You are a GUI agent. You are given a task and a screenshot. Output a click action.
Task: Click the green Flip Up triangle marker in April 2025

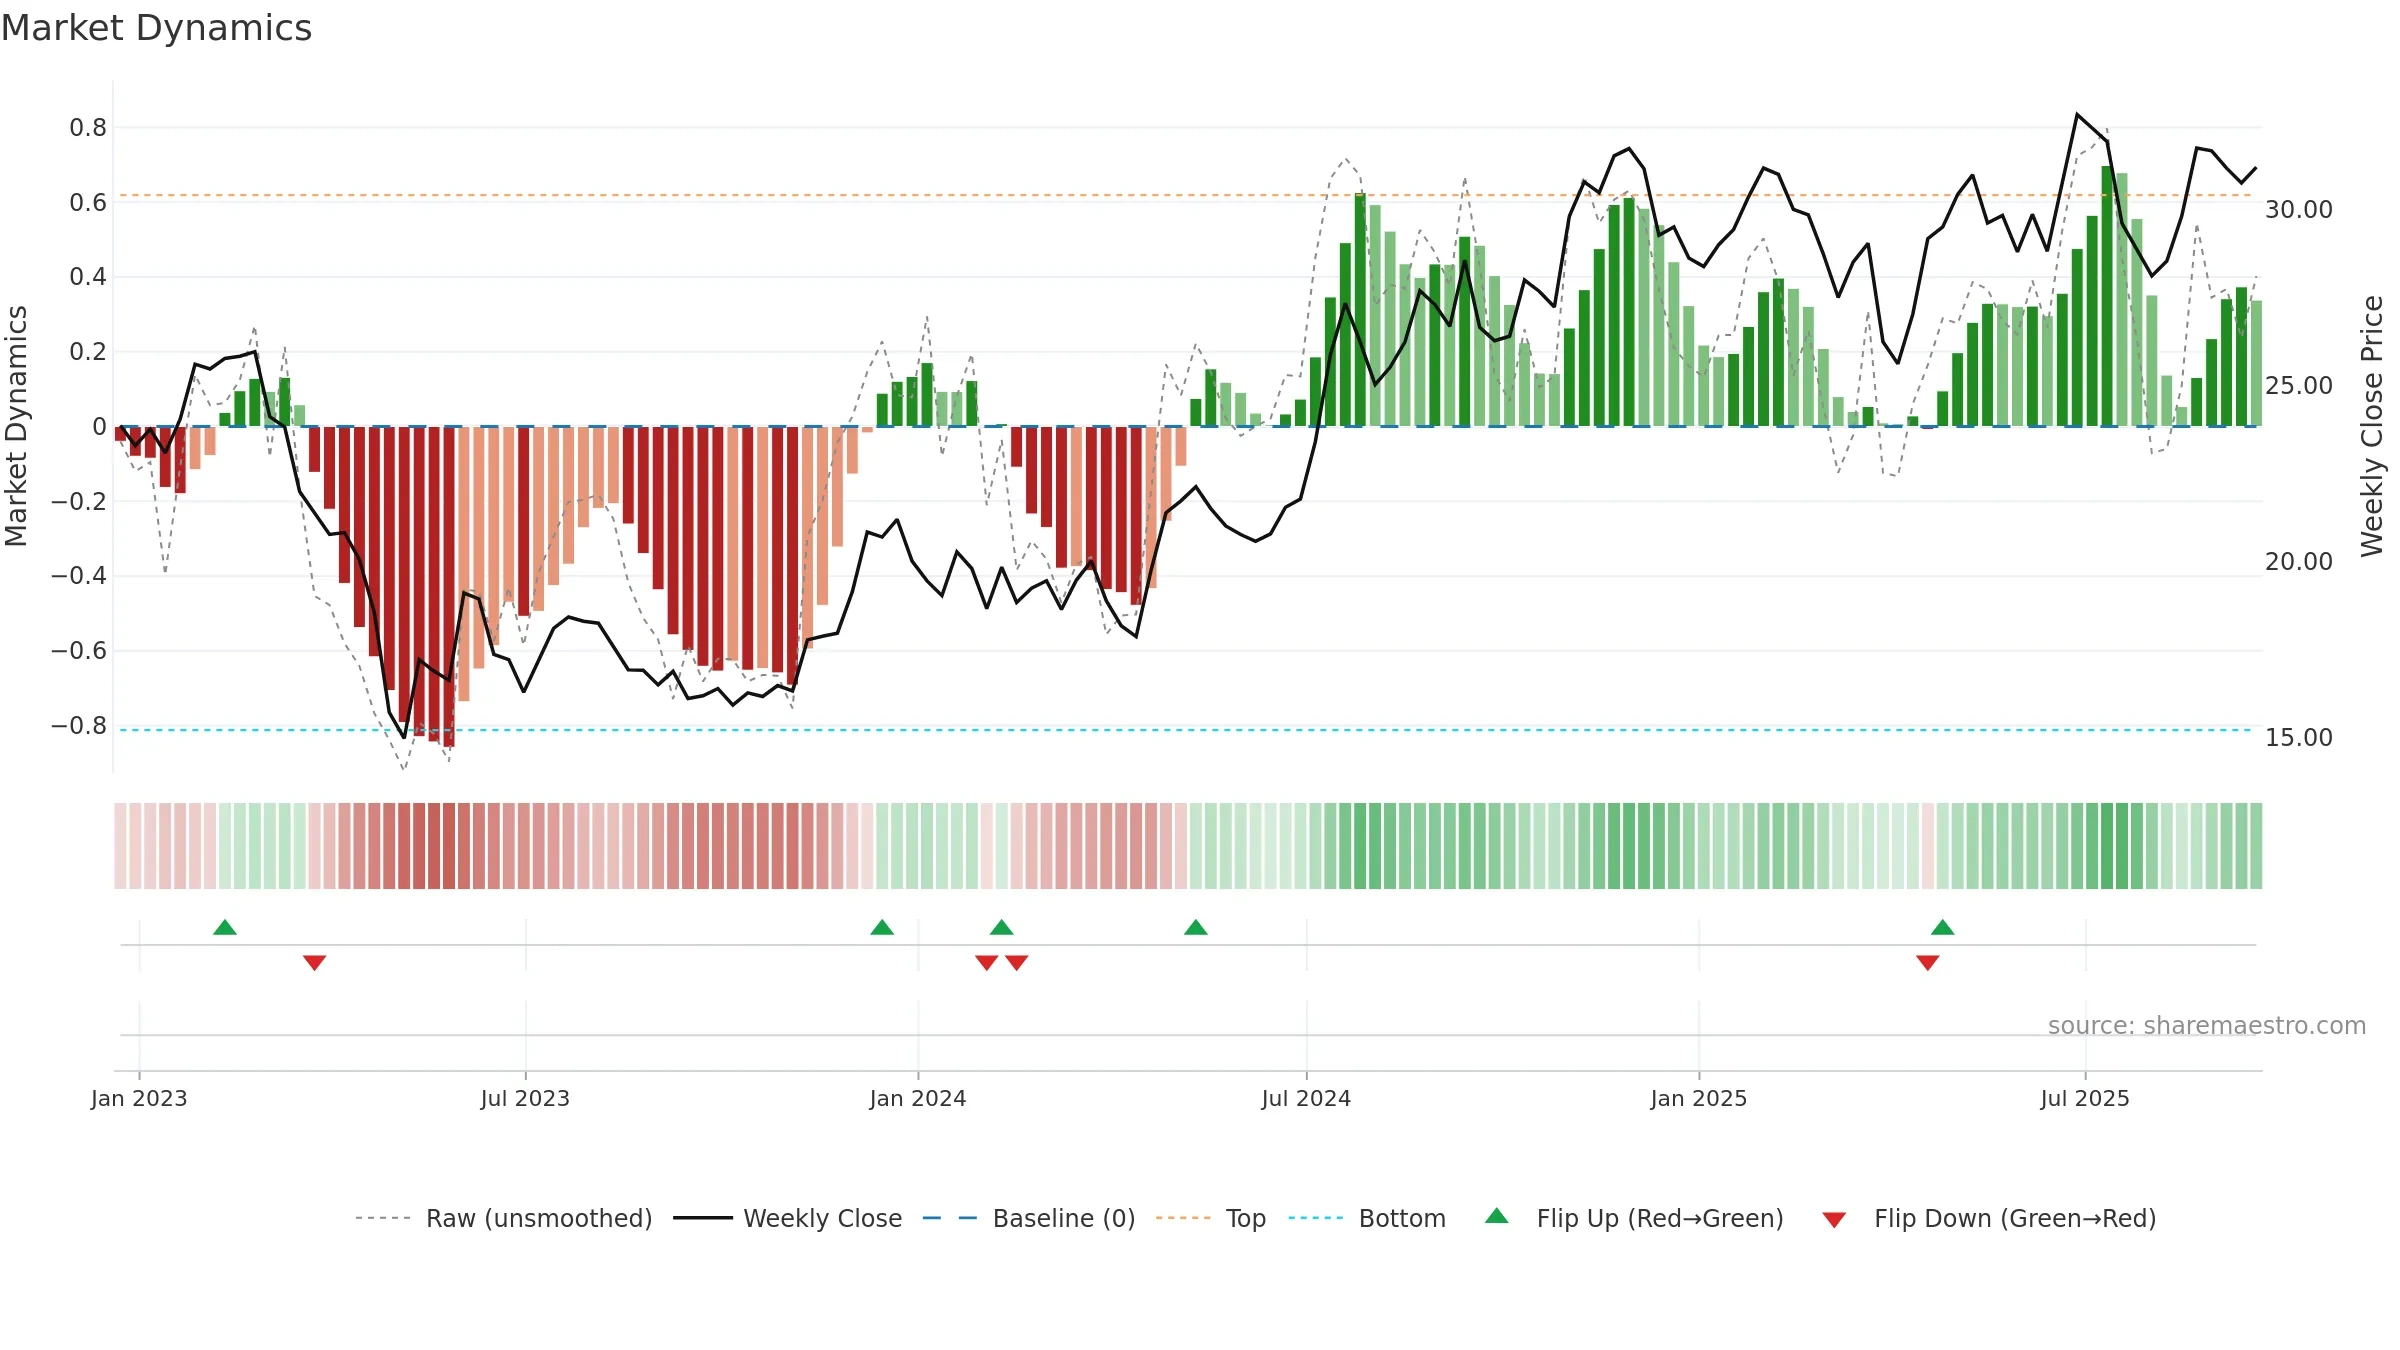1943,927
